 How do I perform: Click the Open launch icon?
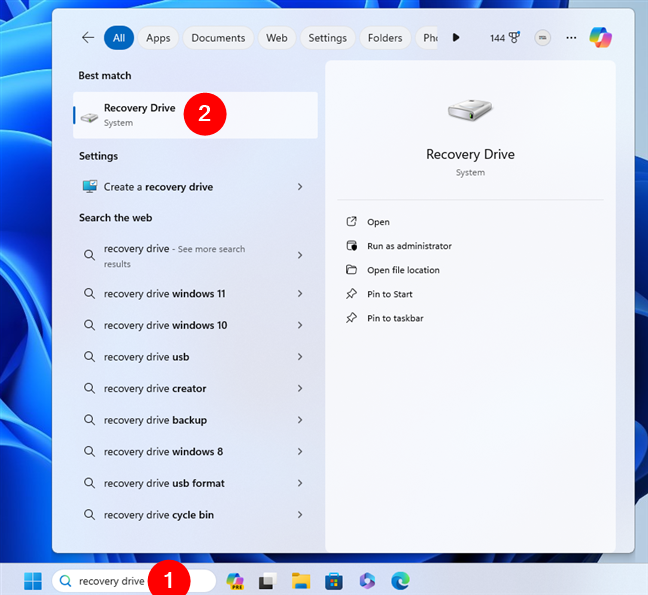[351, 221]
